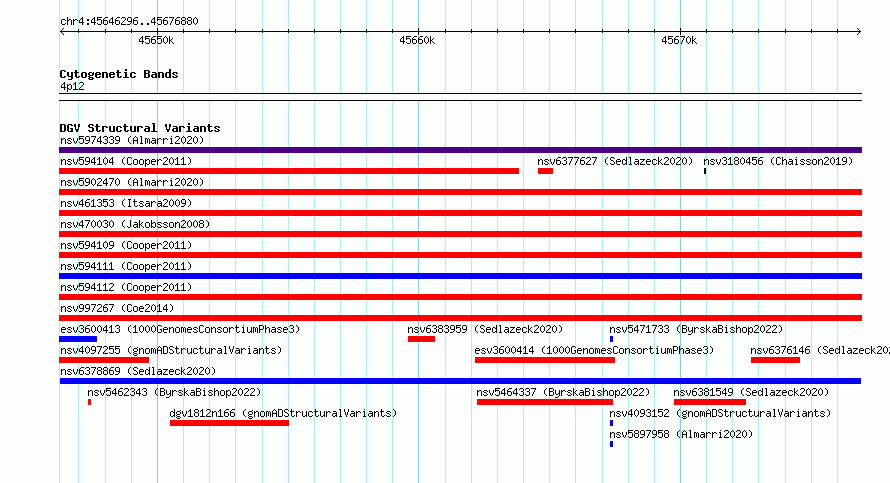Viewport: 890px width, 483px height.
Task: Click the red nsv6381549 variant bar
Action: [710, 402]
